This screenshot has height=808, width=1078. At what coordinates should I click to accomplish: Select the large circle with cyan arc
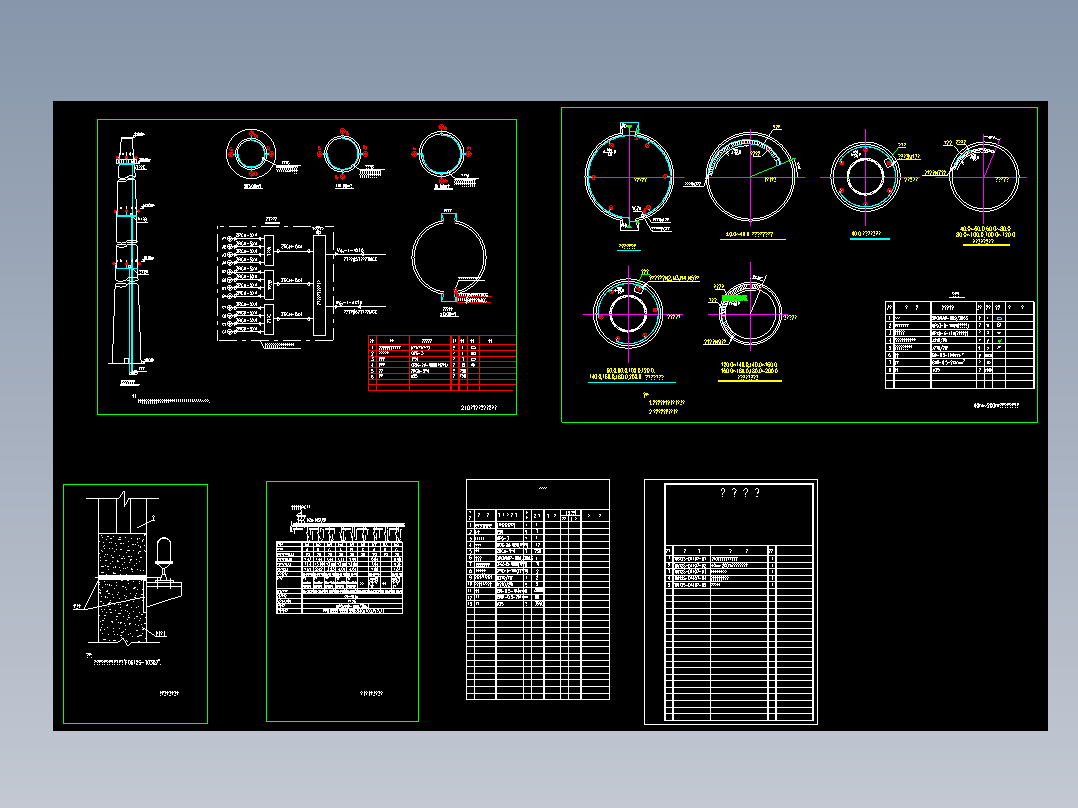point(629,177)
